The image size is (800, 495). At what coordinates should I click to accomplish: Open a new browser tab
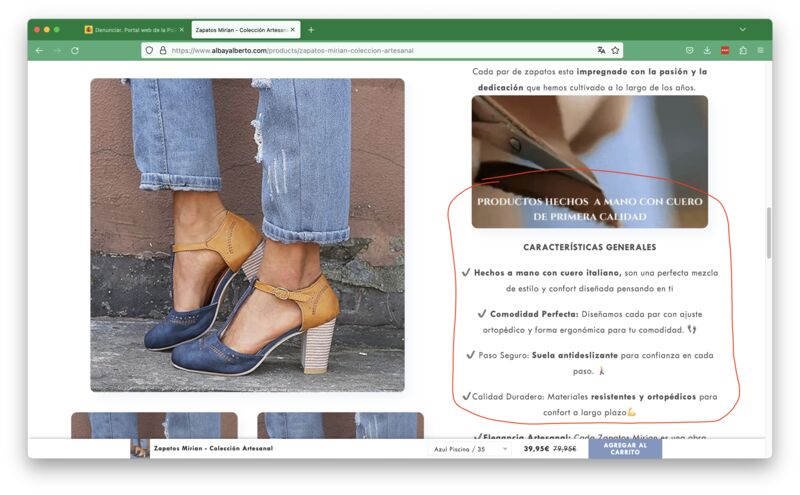point(311,30)
